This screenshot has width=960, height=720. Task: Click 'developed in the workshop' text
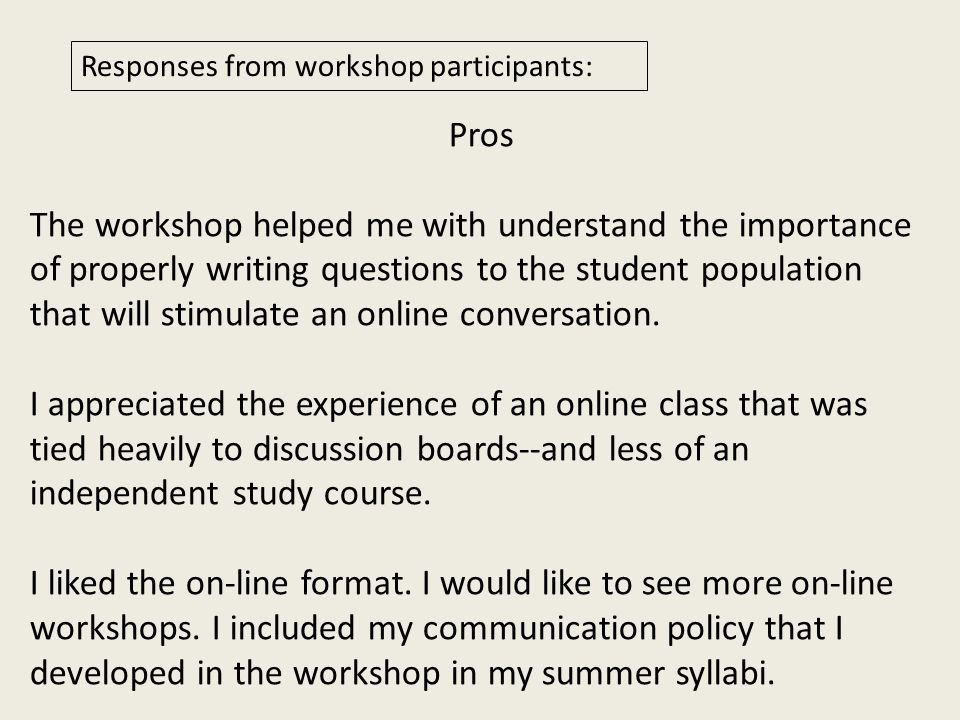point(235,673)
